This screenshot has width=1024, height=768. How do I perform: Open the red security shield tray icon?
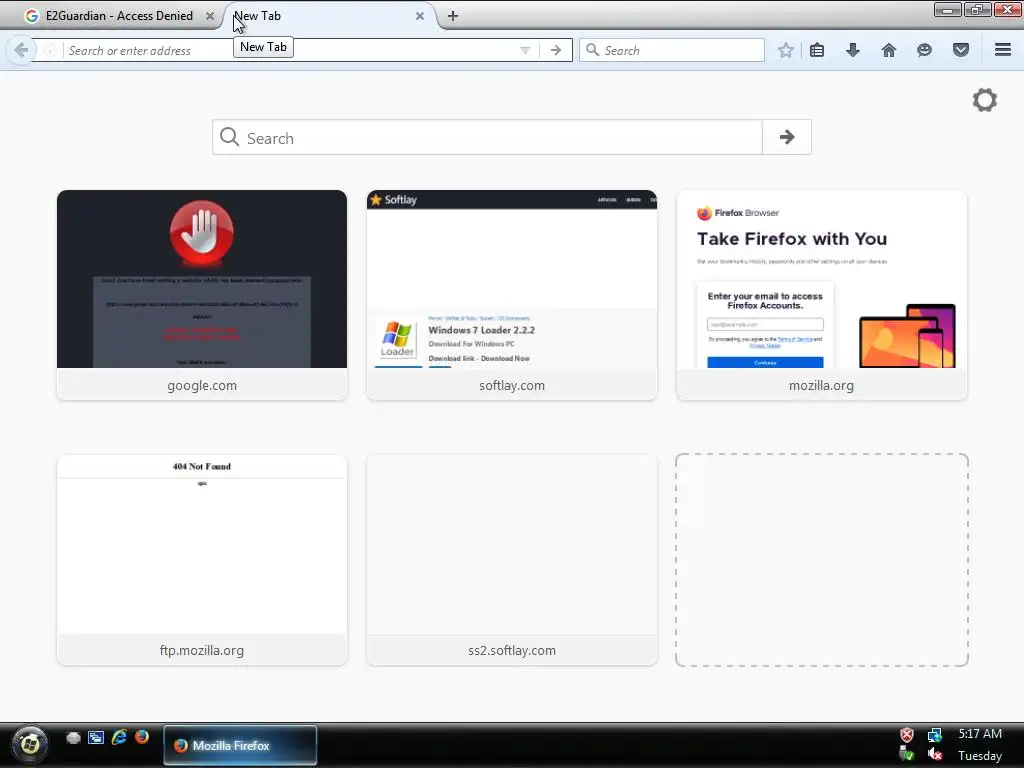tap(906, 735)
